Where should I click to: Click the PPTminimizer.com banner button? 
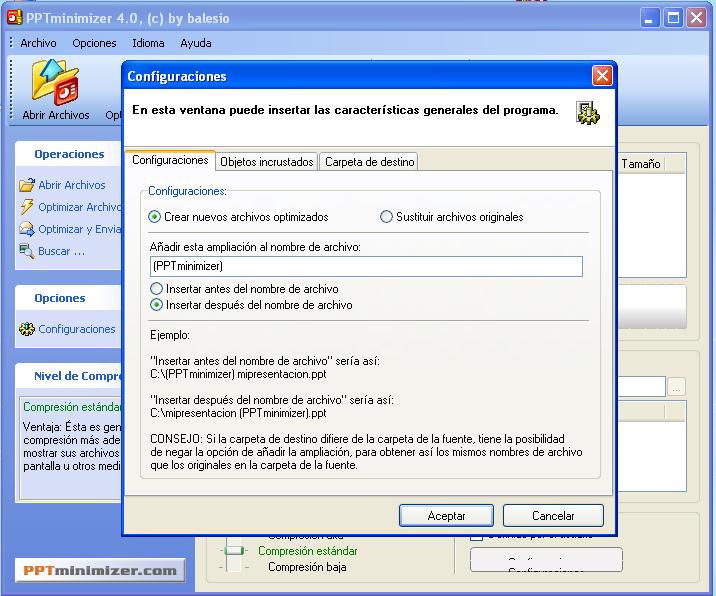tap(100, 570)
